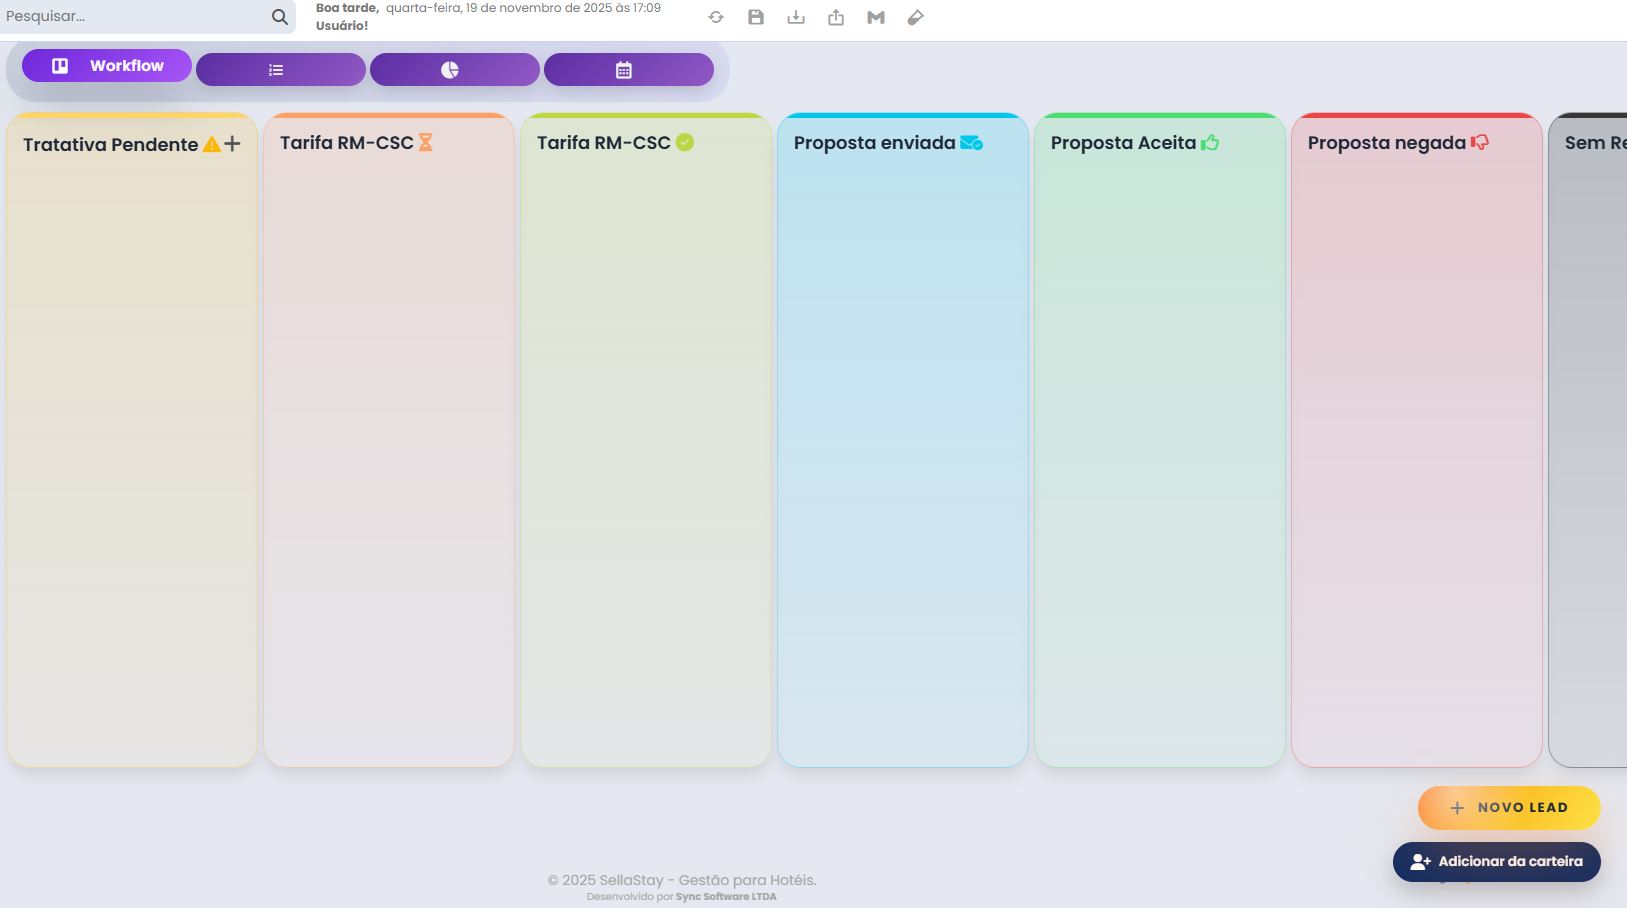
Task: Select the eraser icon in top toolbar
Action: tap(915, 17)
